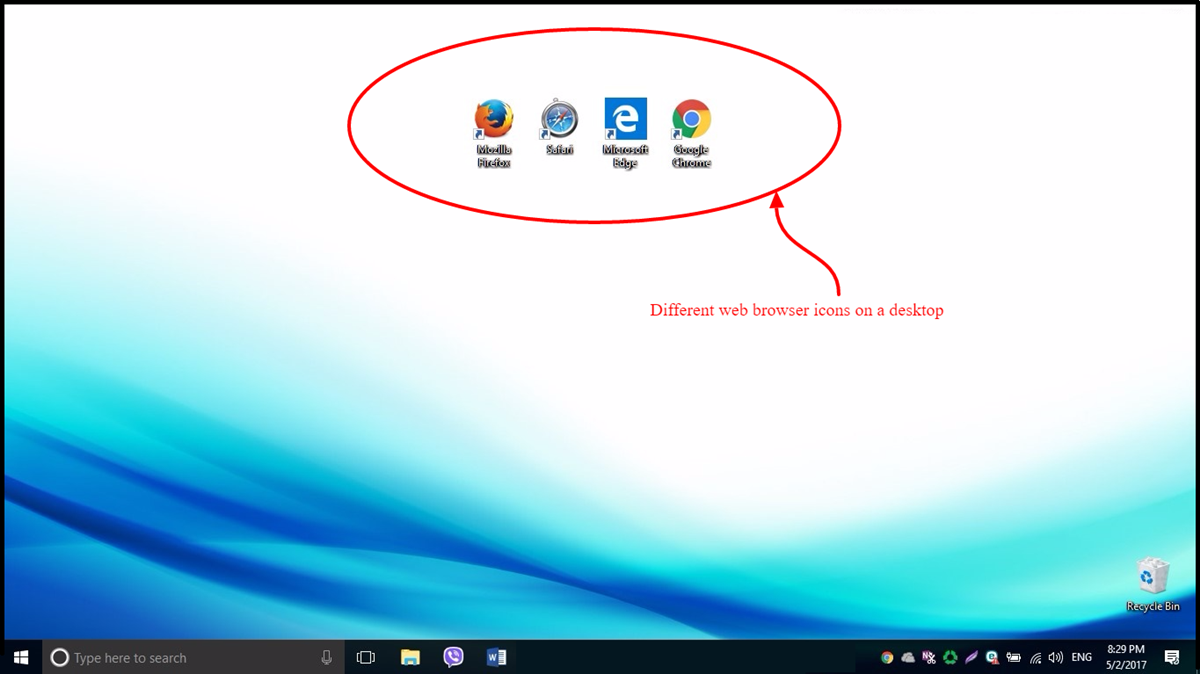Open the clock showing 8:29 PM

point(1126,657)
